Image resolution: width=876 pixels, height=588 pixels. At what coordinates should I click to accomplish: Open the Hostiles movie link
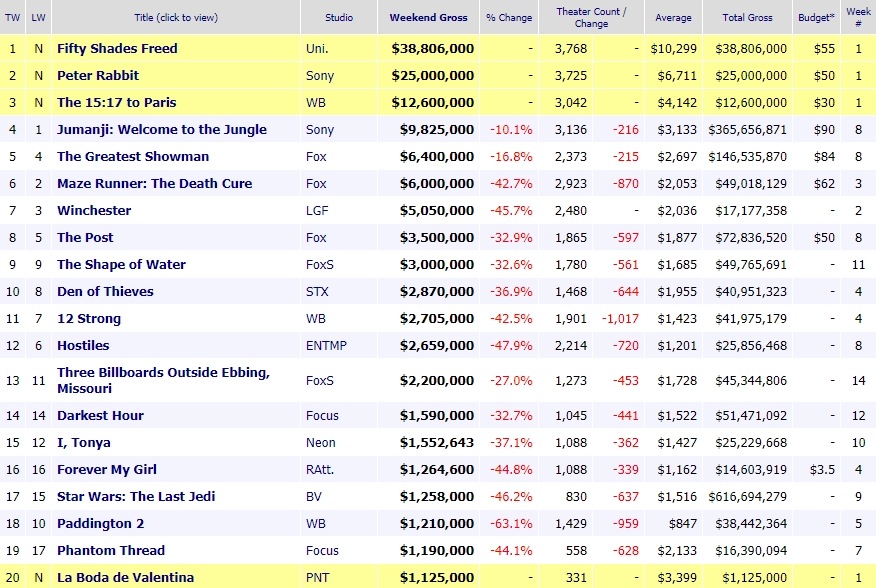[x=83, y=345]
